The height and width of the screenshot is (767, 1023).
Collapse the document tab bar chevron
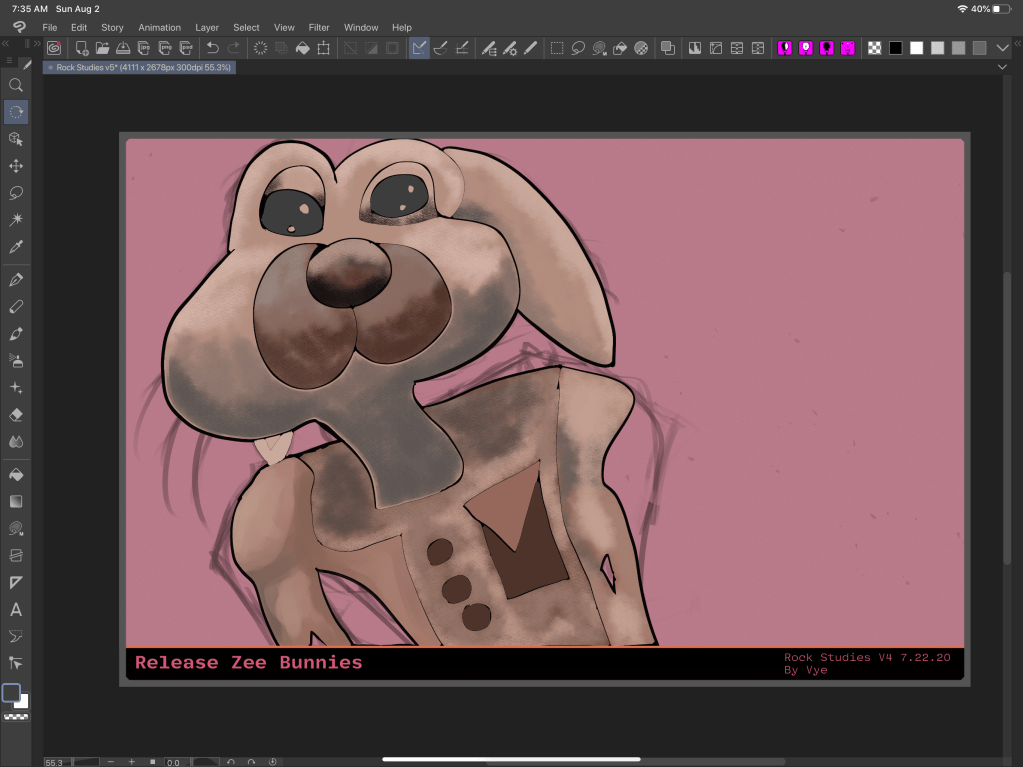1002,66
